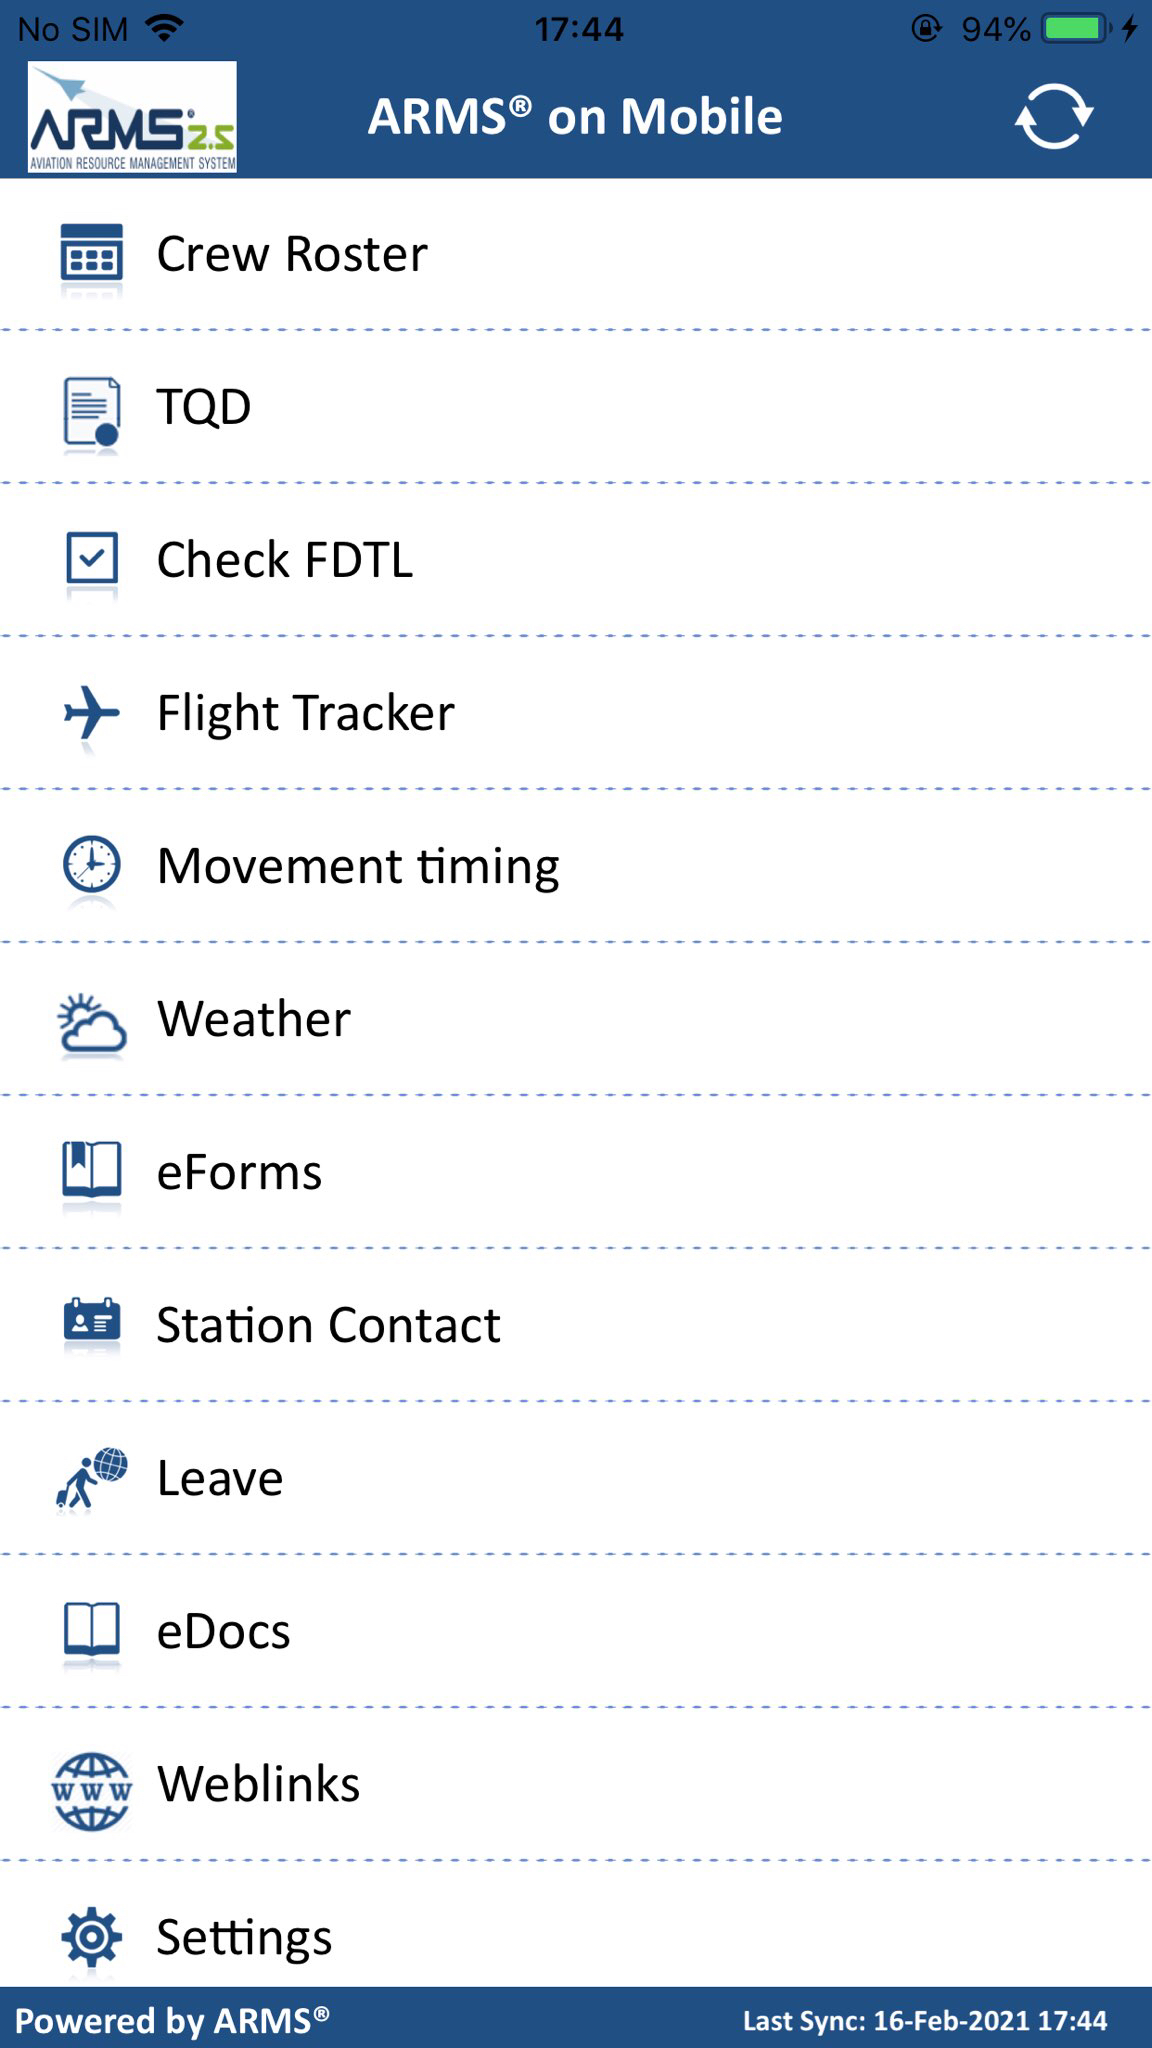Click the Crew Roster calendar icon
This screenshot has width=1152, height=2048.
coord(92,254)
